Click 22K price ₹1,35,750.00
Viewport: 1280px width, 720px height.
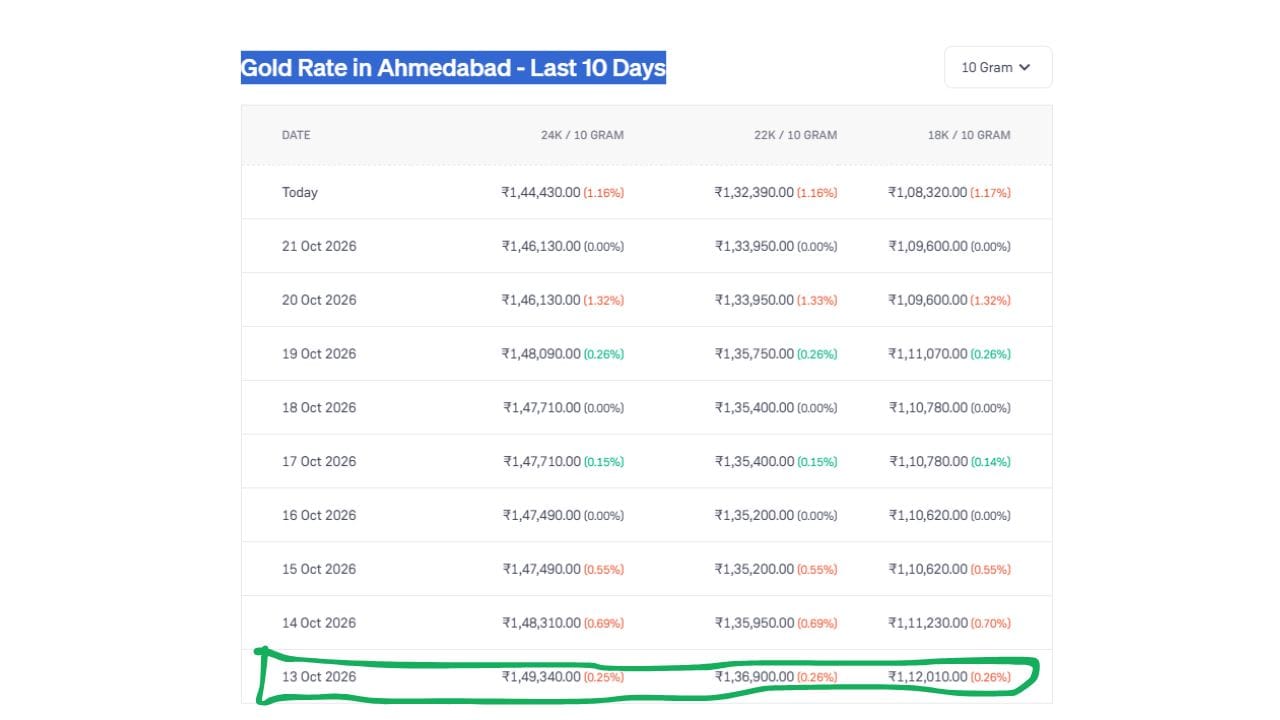[754, 354]
